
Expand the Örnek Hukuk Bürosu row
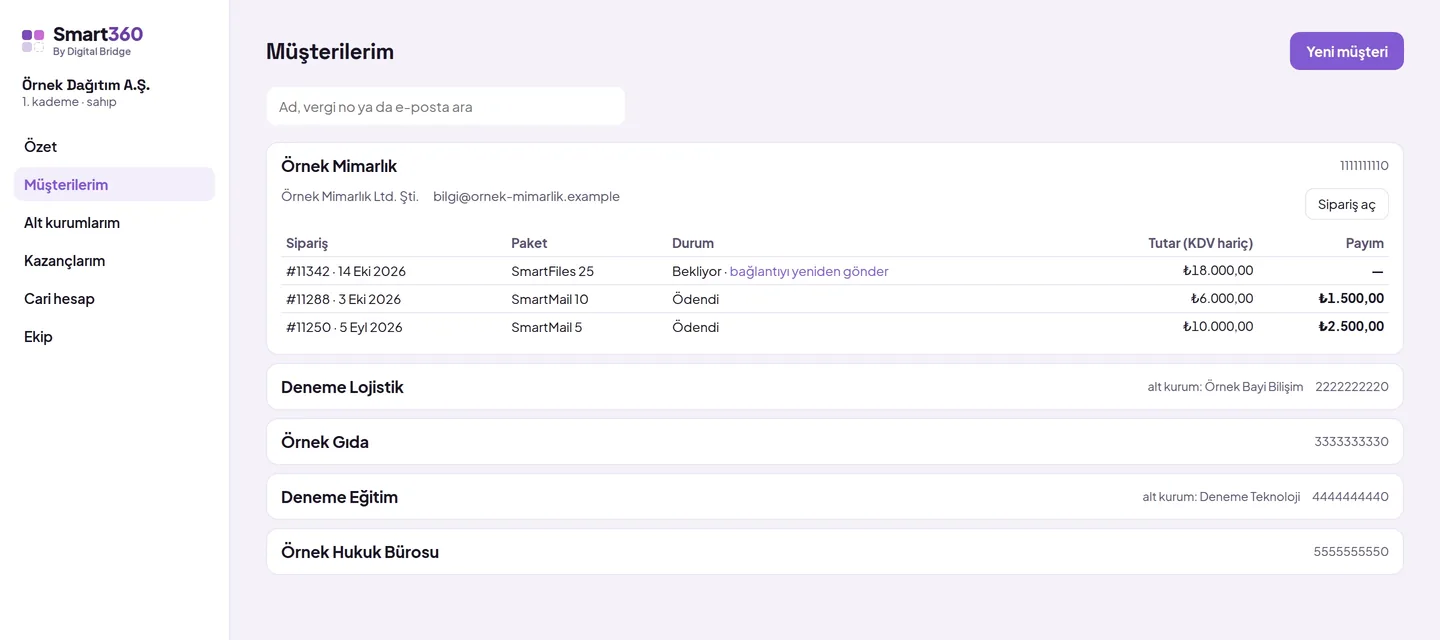tap(834, 551)
